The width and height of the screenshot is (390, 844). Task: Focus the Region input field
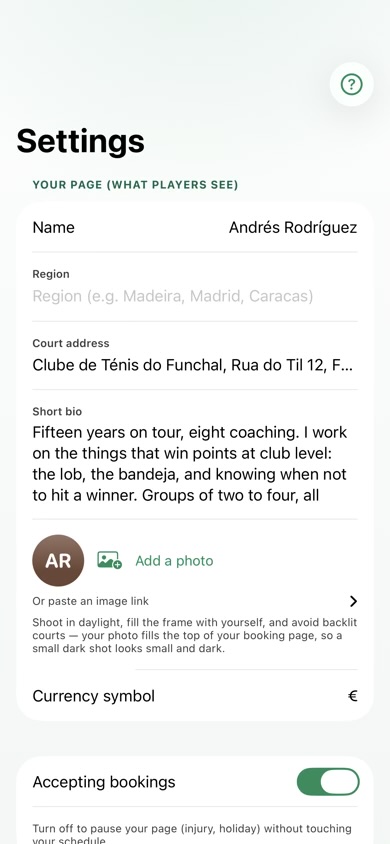pyautogui.click(x=195, y=296)
